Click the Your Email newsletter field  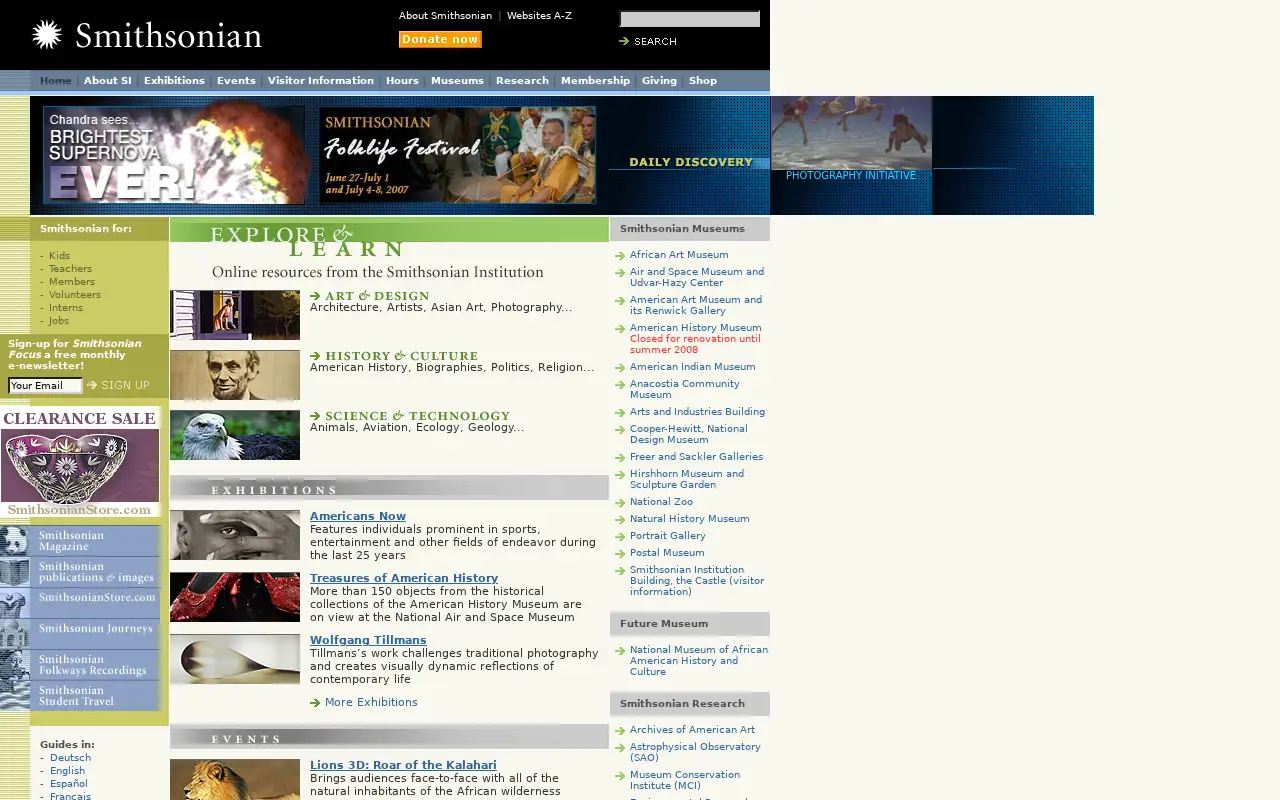click(45, 386)
